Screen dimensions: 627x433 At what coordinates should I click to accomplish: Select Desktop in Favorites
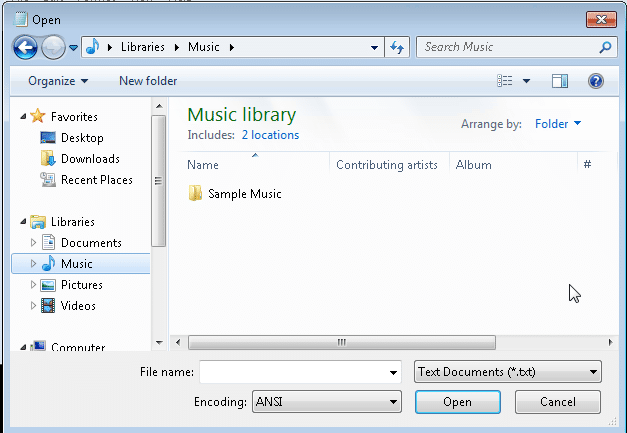(x=81, y=138)
